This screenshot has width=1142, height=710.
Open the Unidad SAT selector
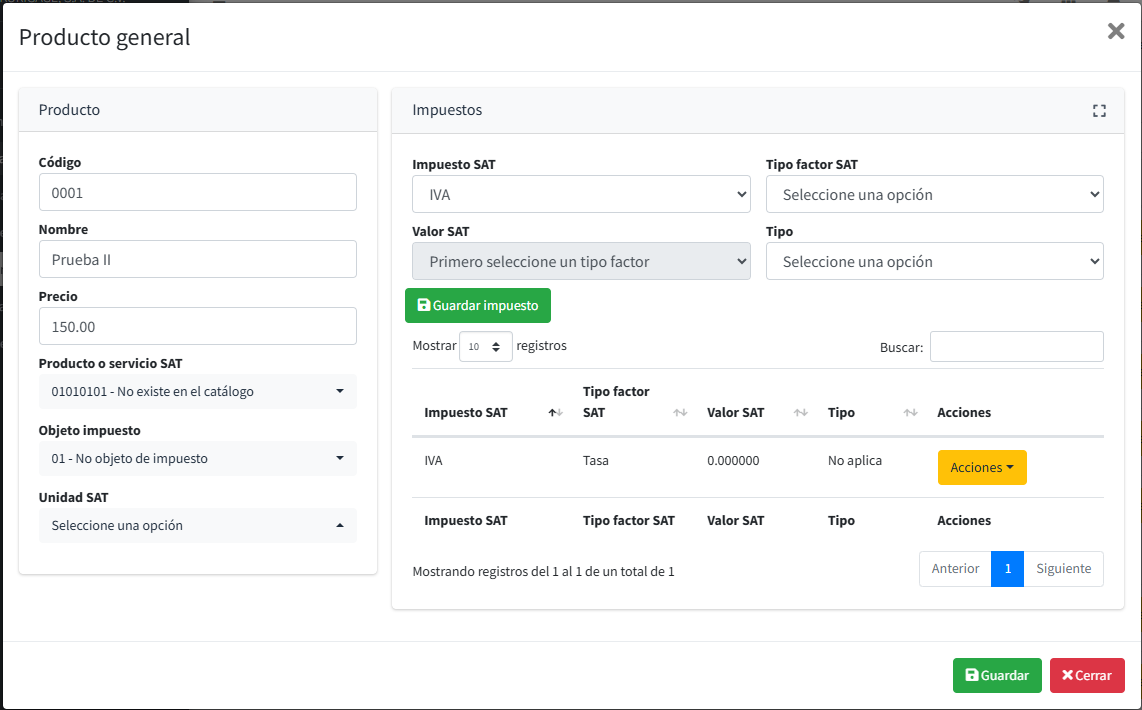(197, 525)
